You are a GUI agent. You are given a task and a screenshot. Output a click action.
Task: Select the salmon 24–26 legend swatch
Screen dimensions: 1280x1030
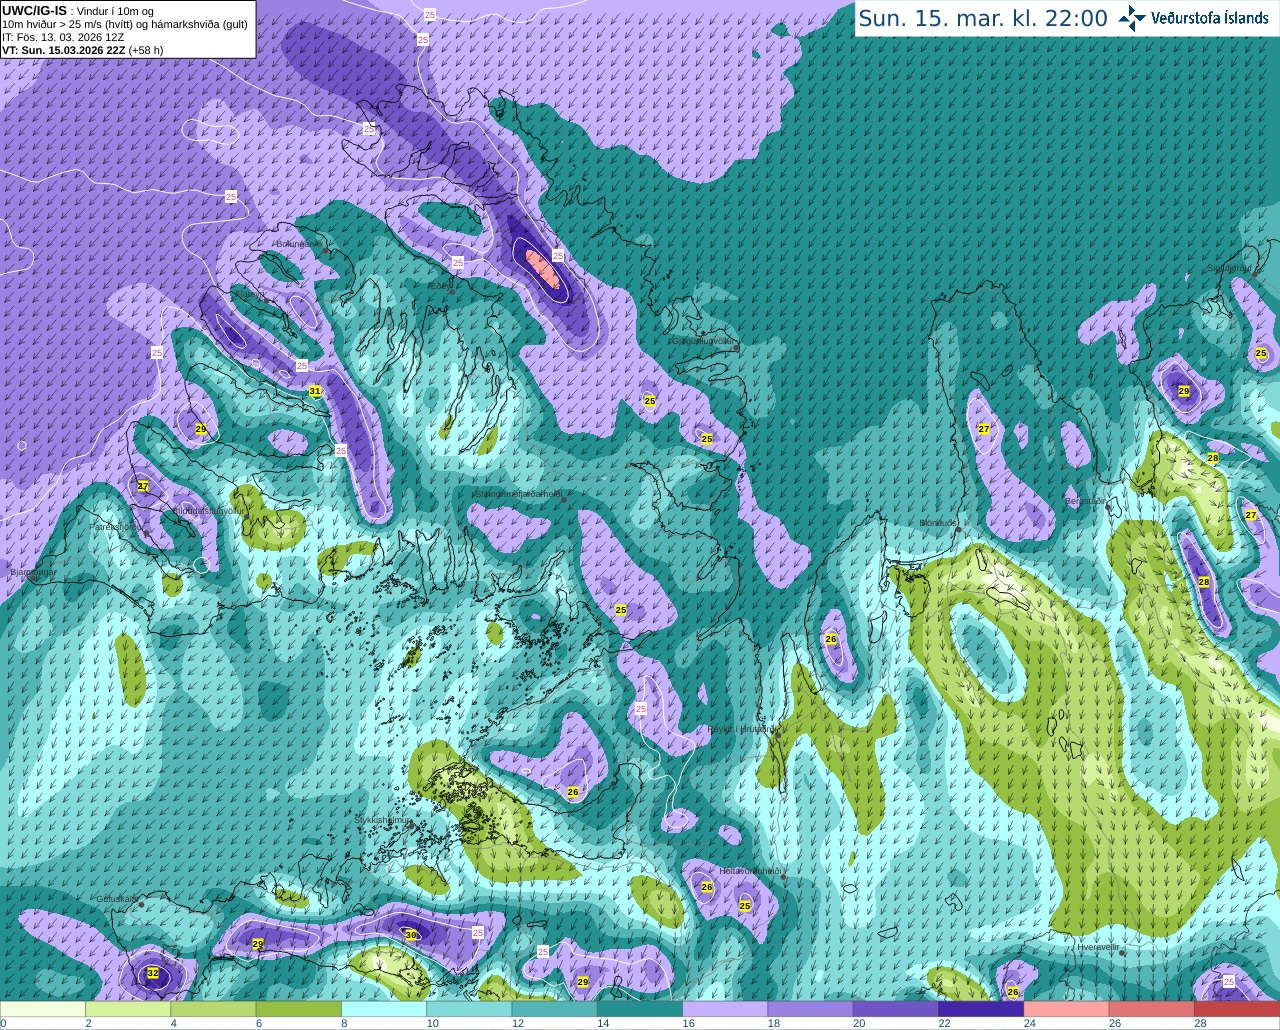click(x=1067, y=1009)
